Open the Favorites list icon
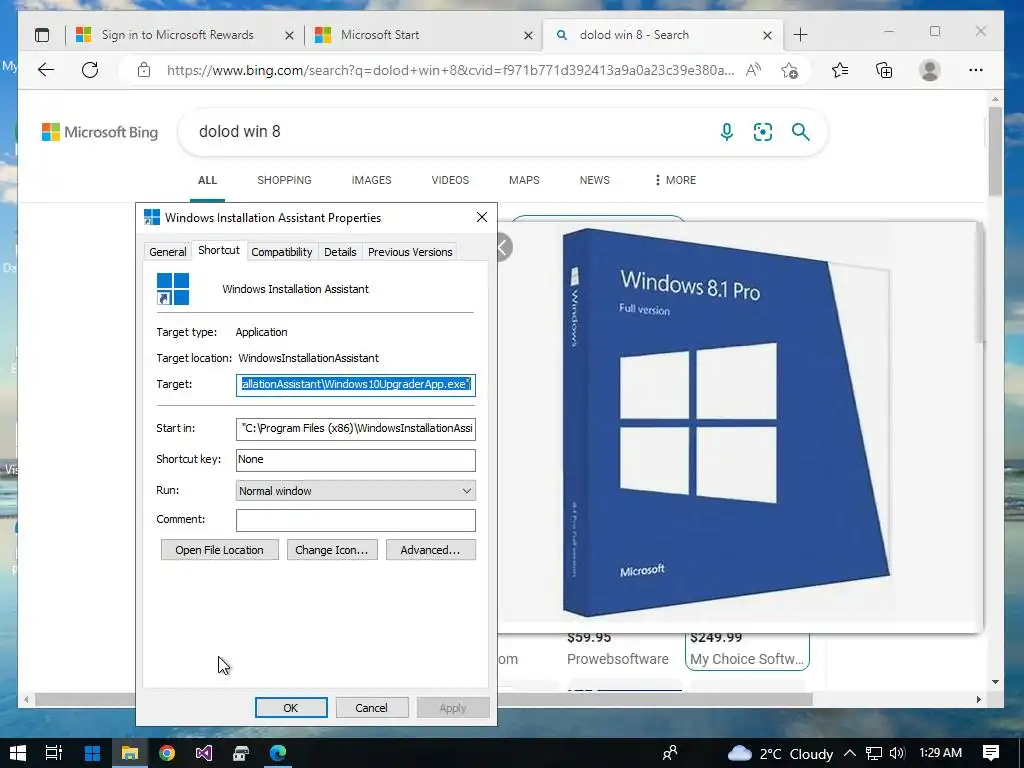The width and height of the screenshot is (1024, 768). pyautogui.click(x=840, y=70)
